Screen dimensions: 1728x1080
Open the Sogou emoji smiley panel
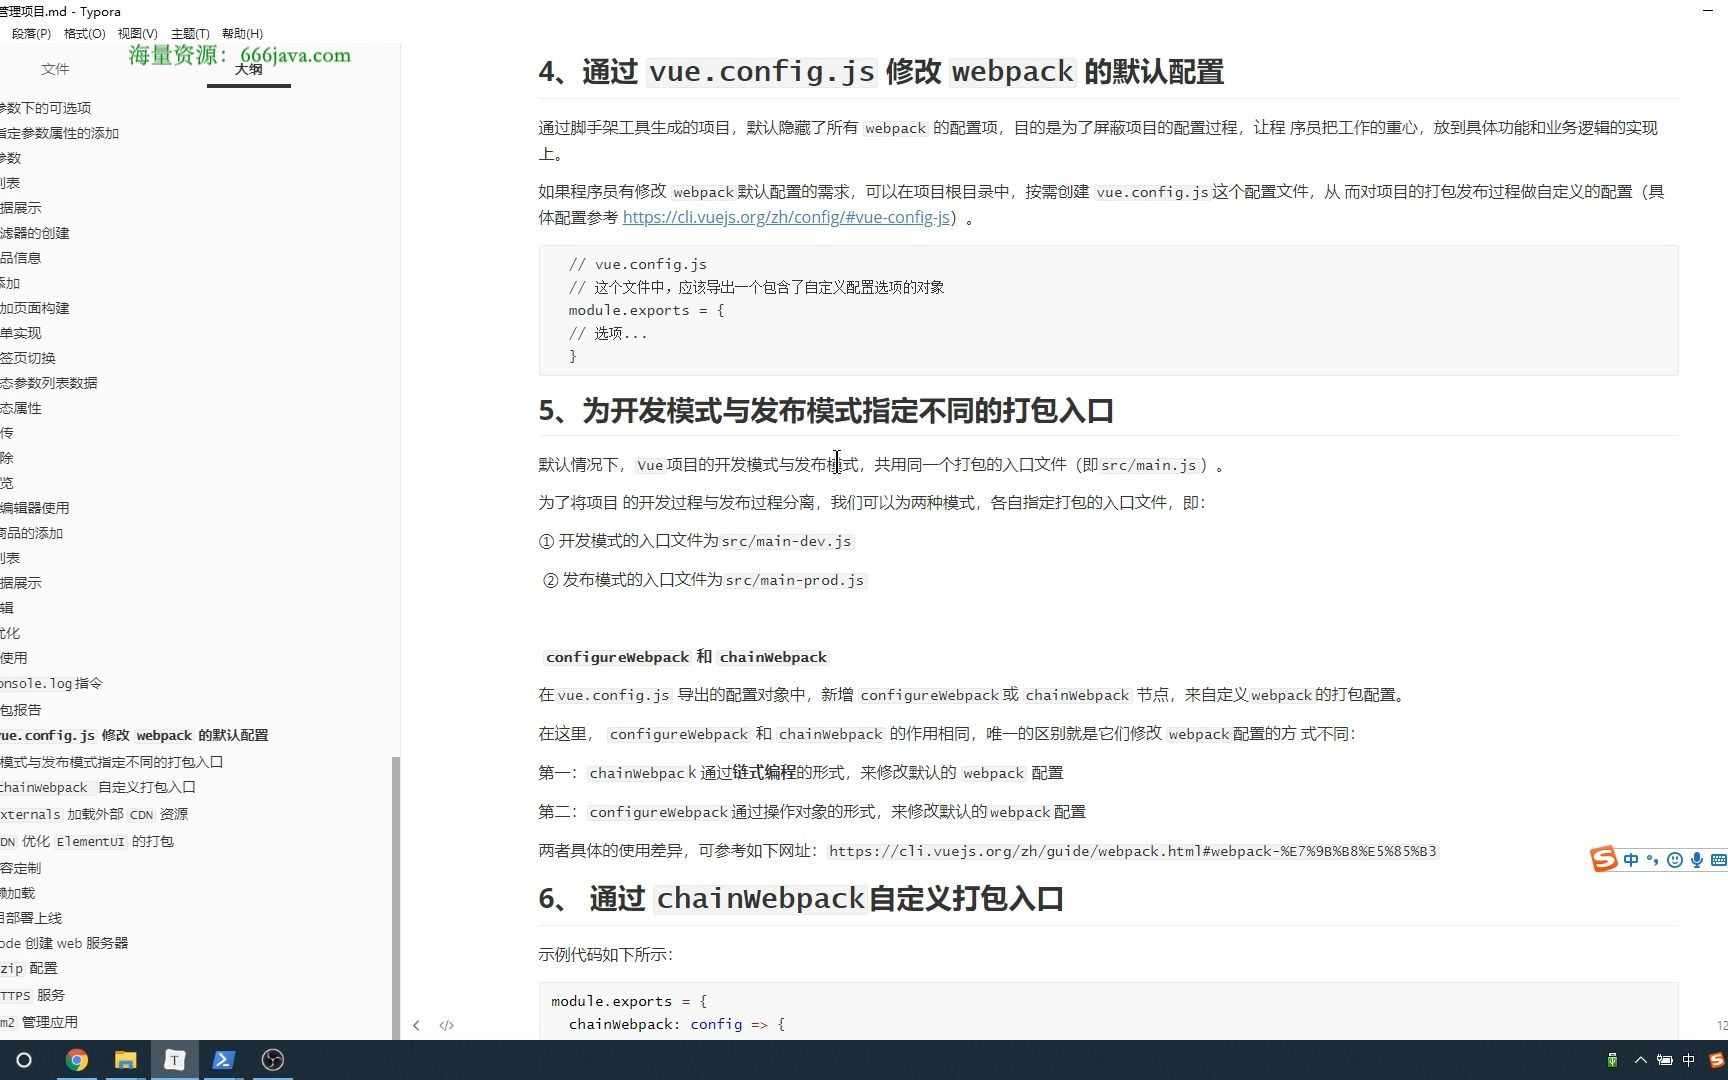(1675, 860)
